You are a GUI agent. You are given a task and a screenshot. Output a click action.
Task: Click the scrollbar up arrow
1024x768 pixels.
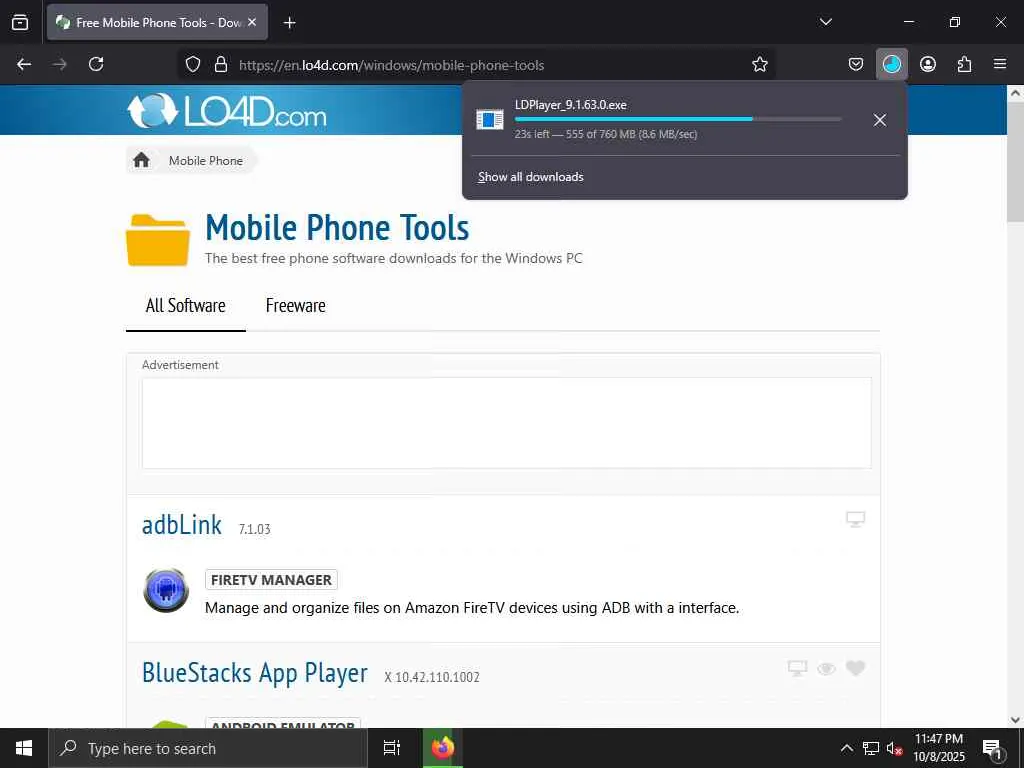(1015, 93)
